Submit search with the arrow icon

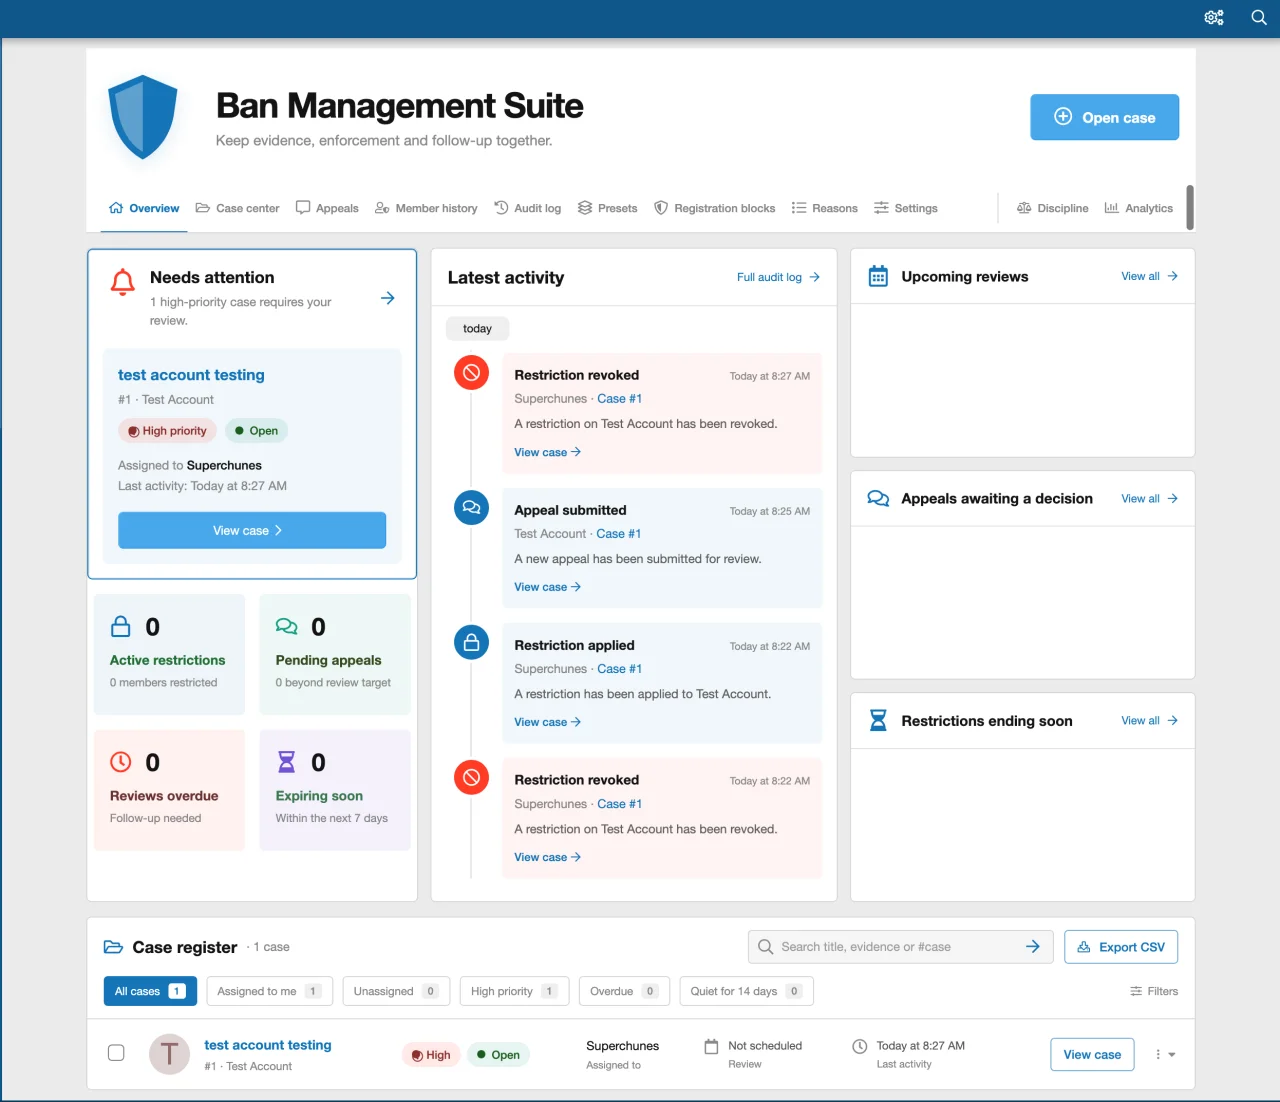(x=1033, y=947)
